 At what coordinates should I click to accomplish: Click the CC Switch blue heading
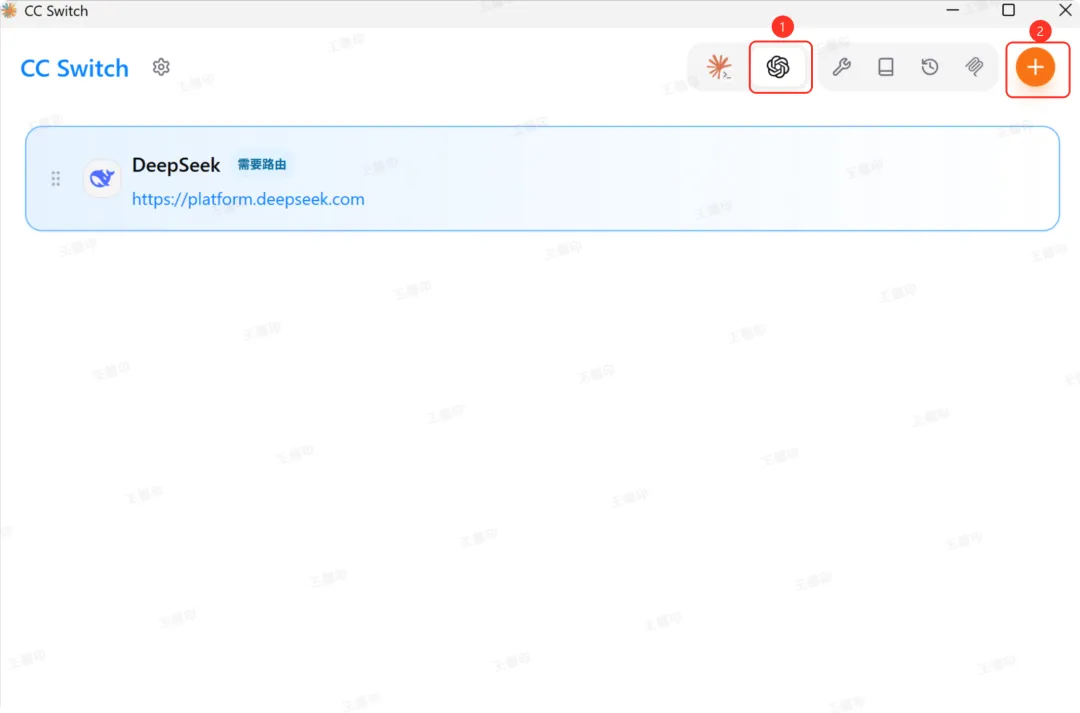click(x=74, y=68)
